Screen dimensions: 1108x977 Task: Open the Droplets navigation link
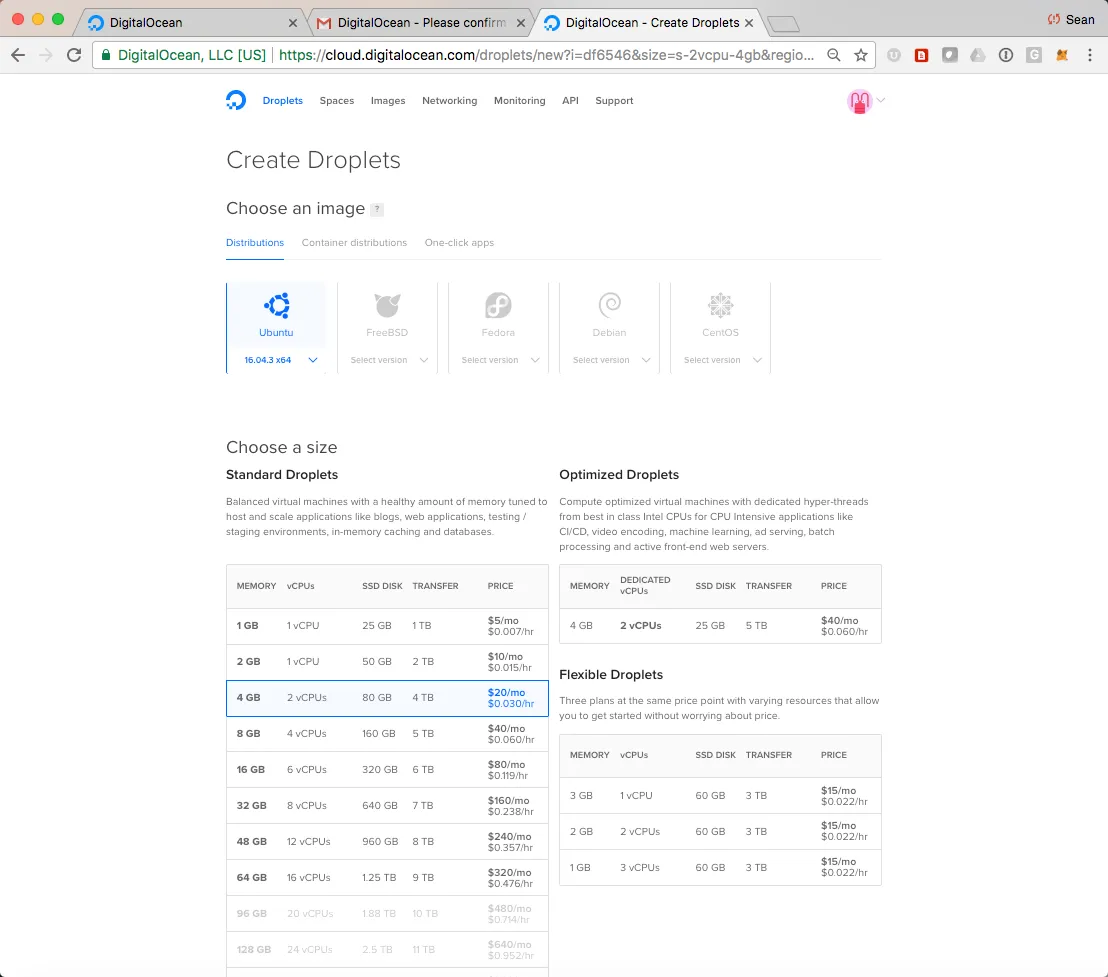[x=283, y=100]
